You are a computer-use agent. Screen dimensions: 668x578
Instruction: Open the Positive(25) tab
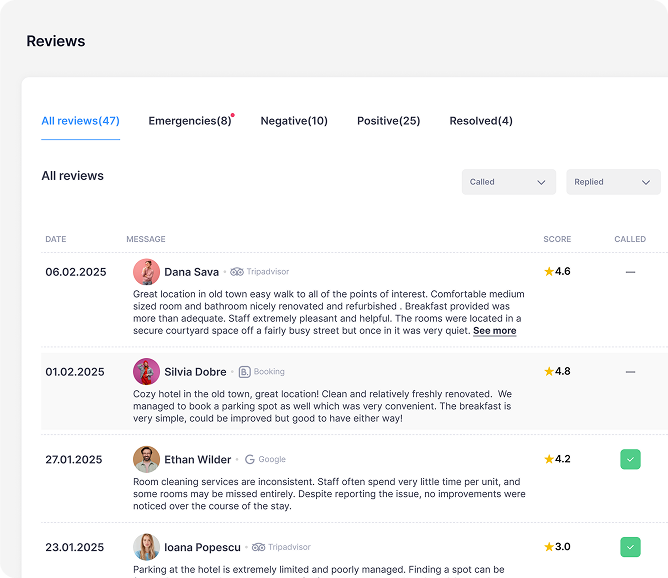point(389,121)
